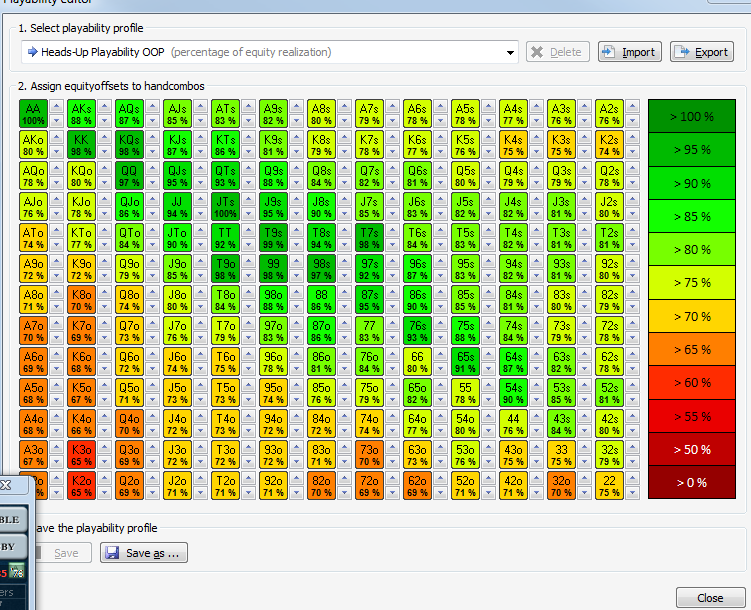Decrease the K2o value with down arrow

pos(104,493)
